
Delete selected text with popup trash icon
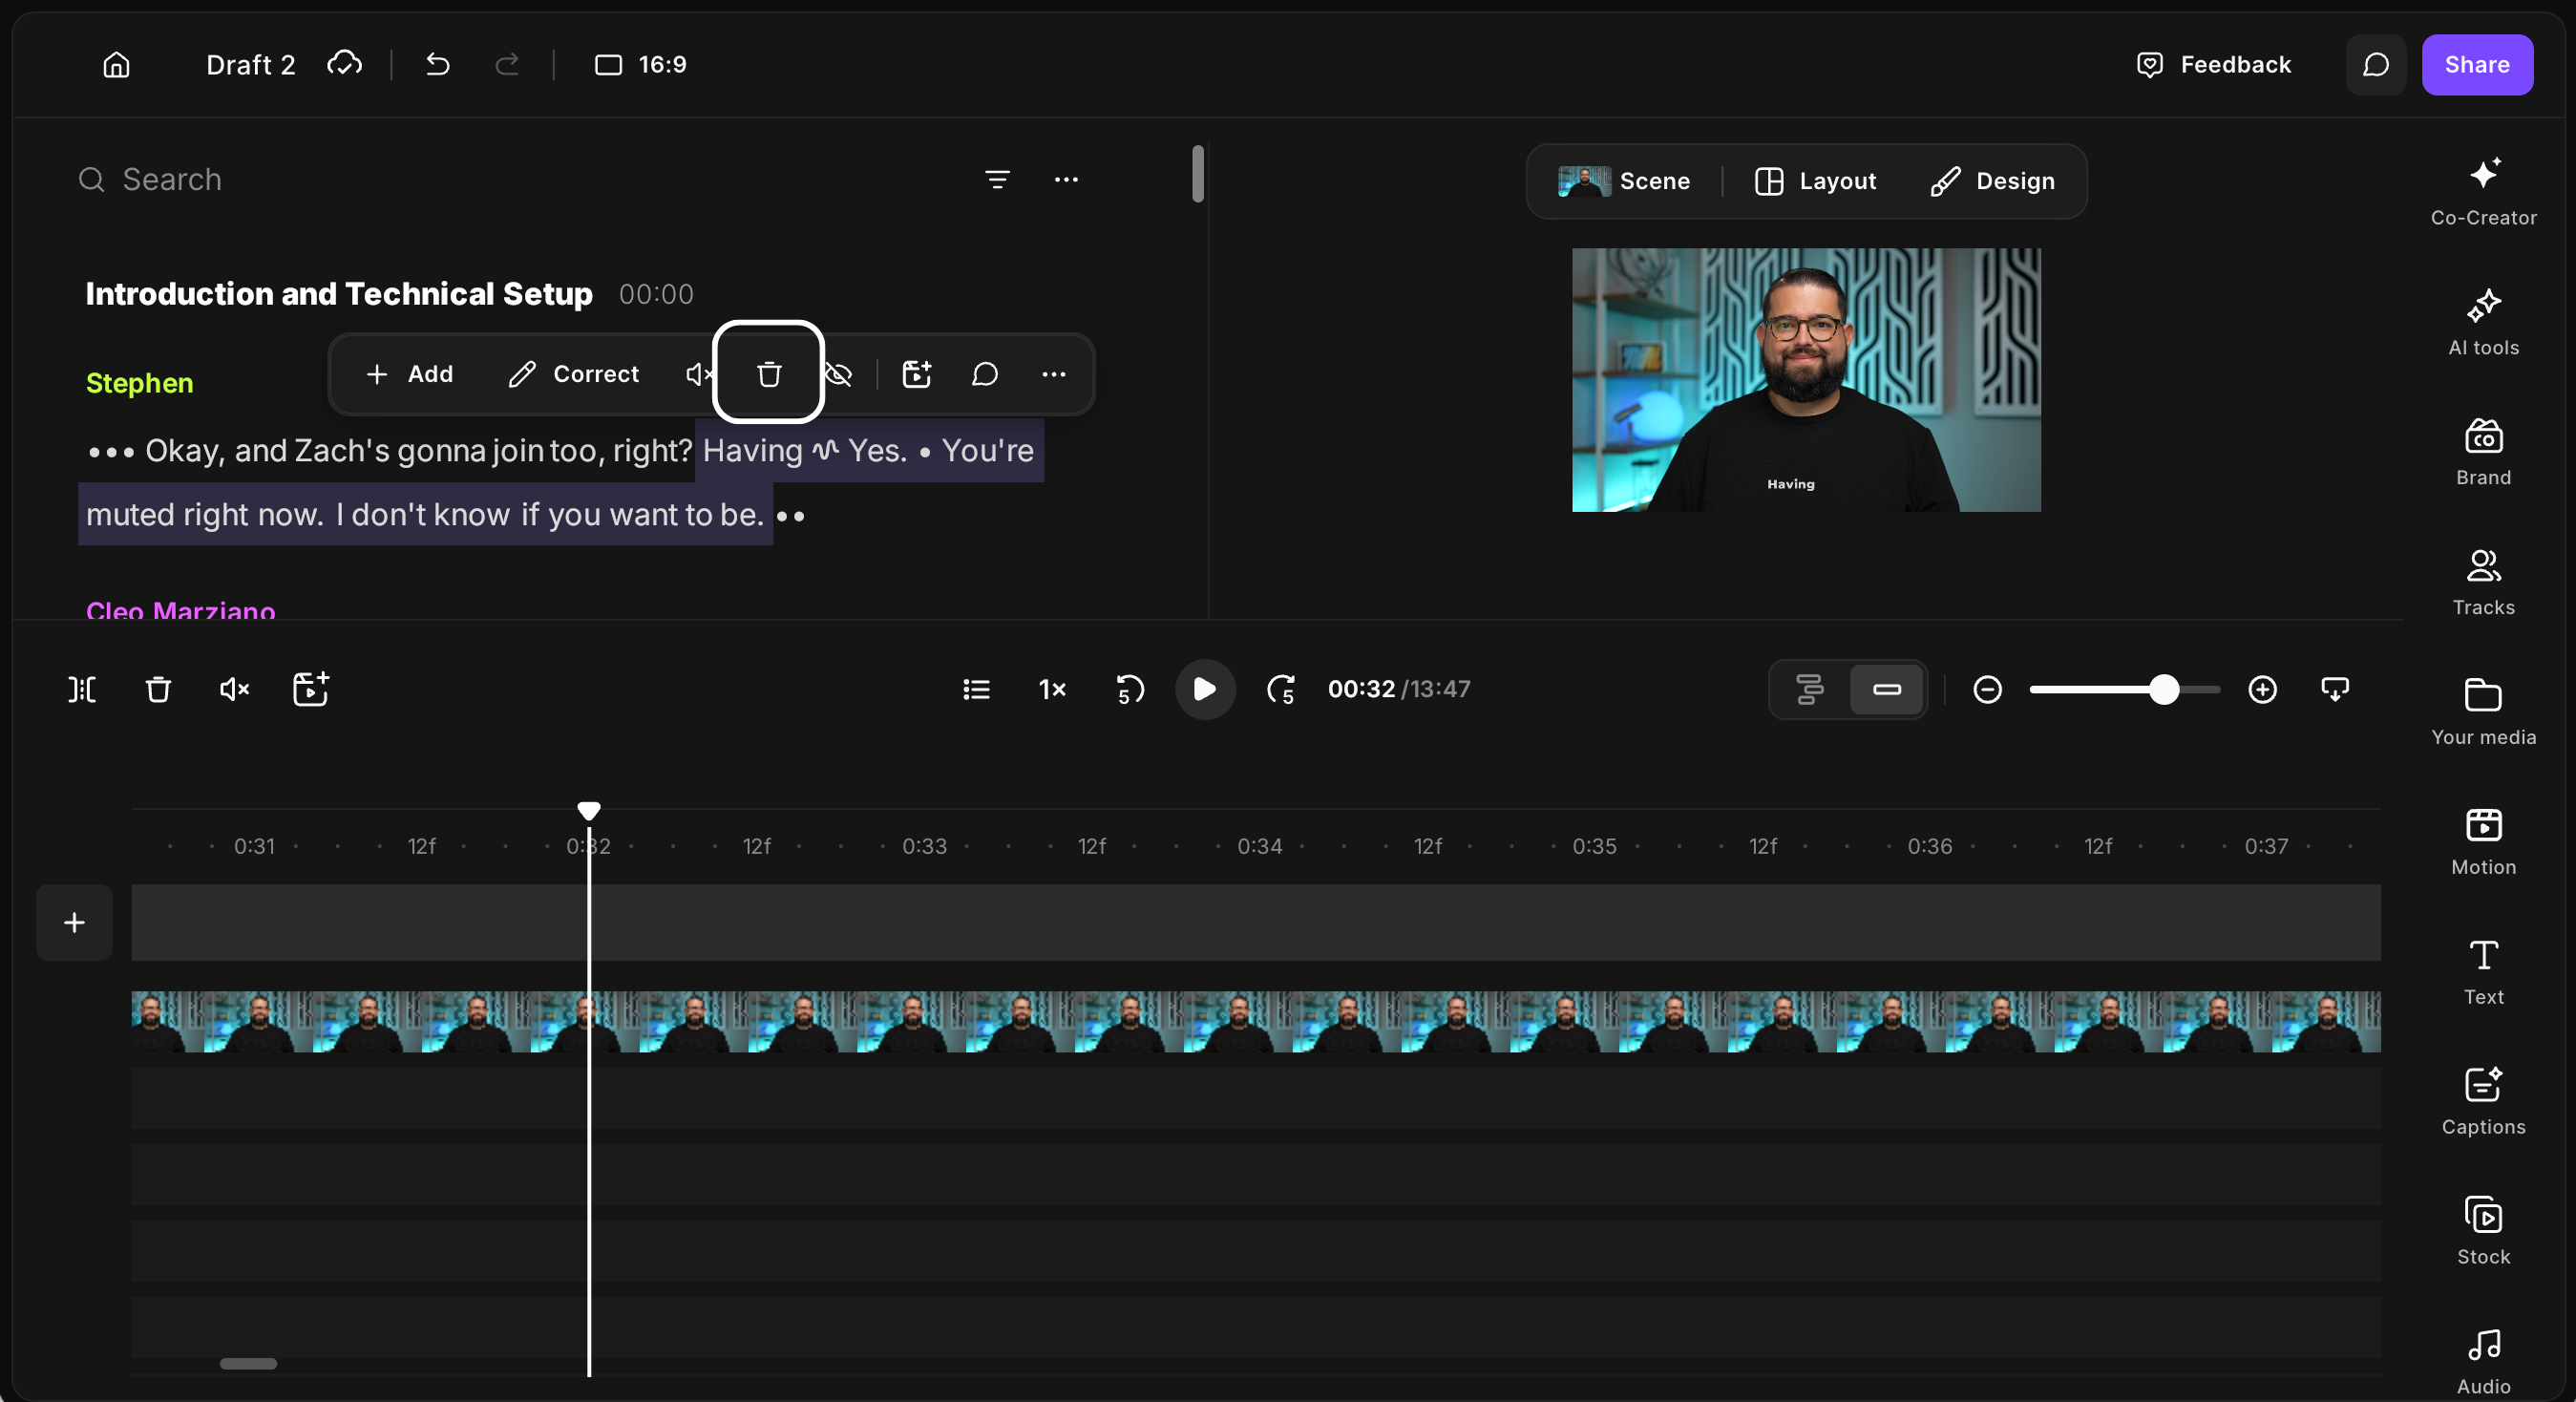768,374
